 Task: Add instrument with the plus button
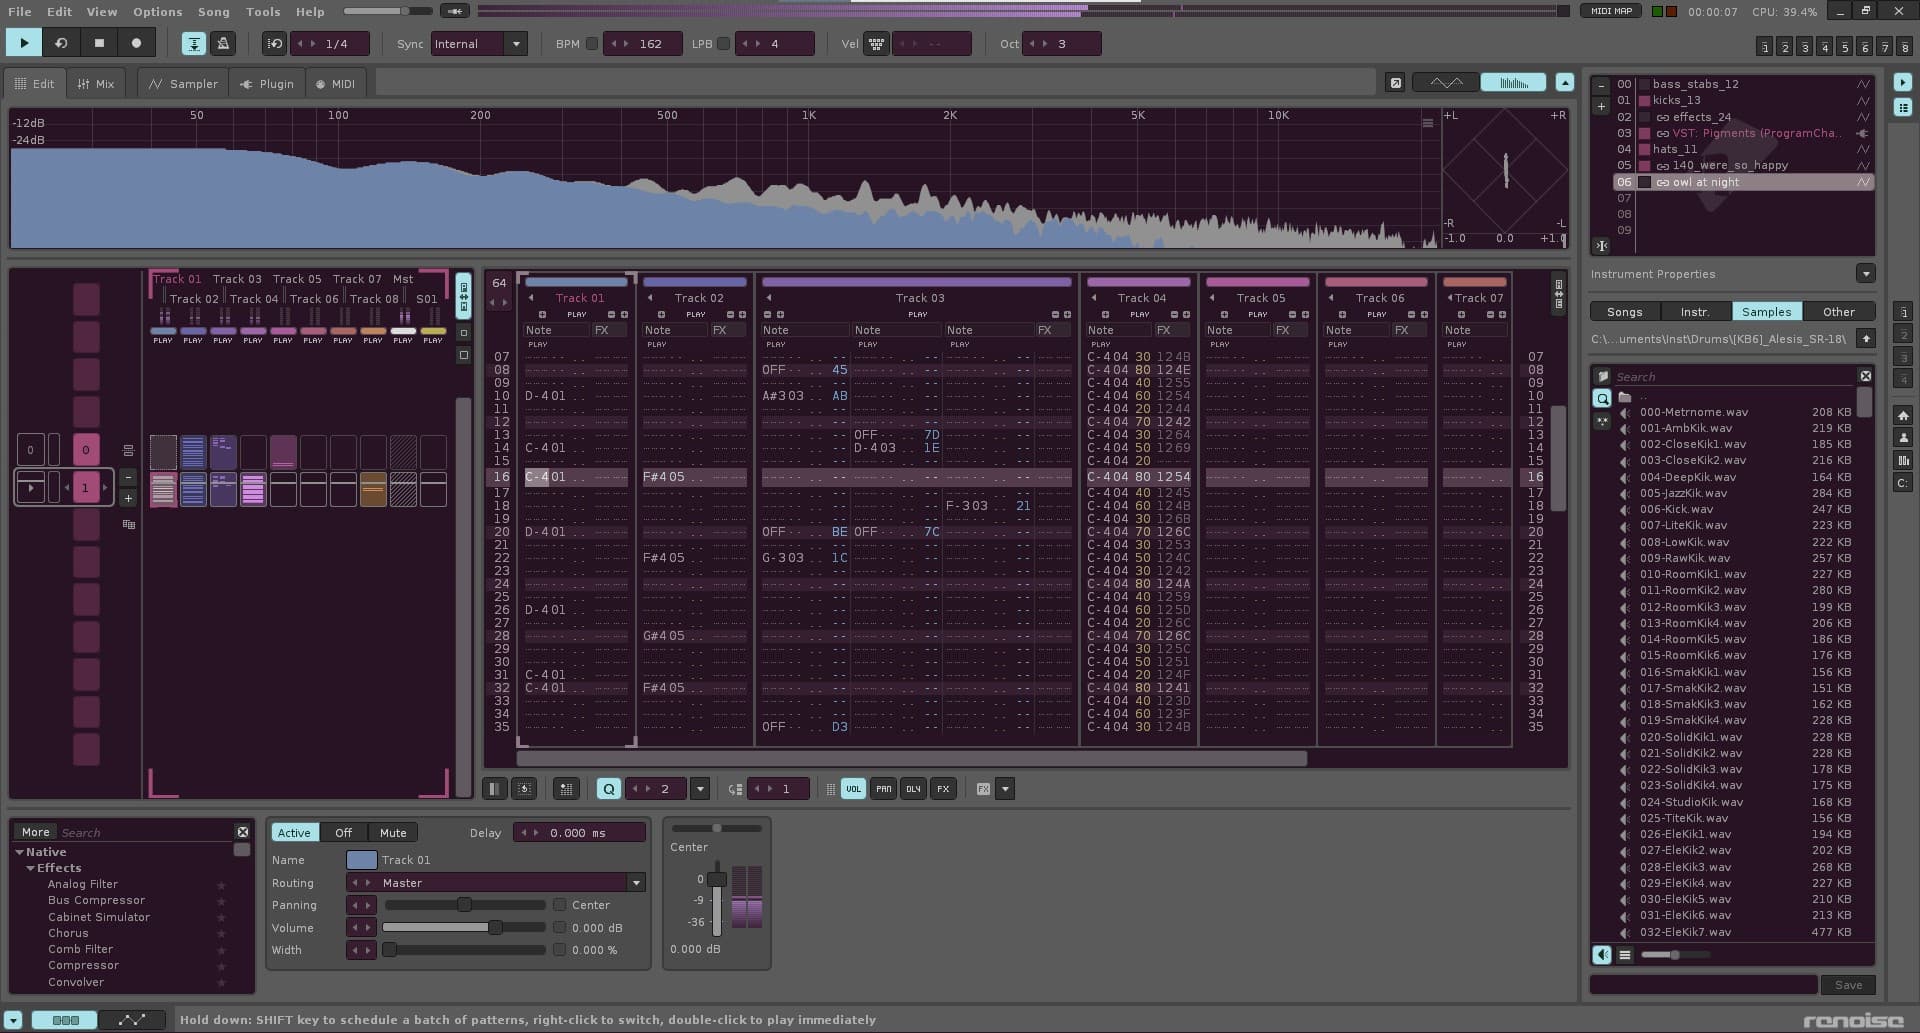[x=1602, y=106]
